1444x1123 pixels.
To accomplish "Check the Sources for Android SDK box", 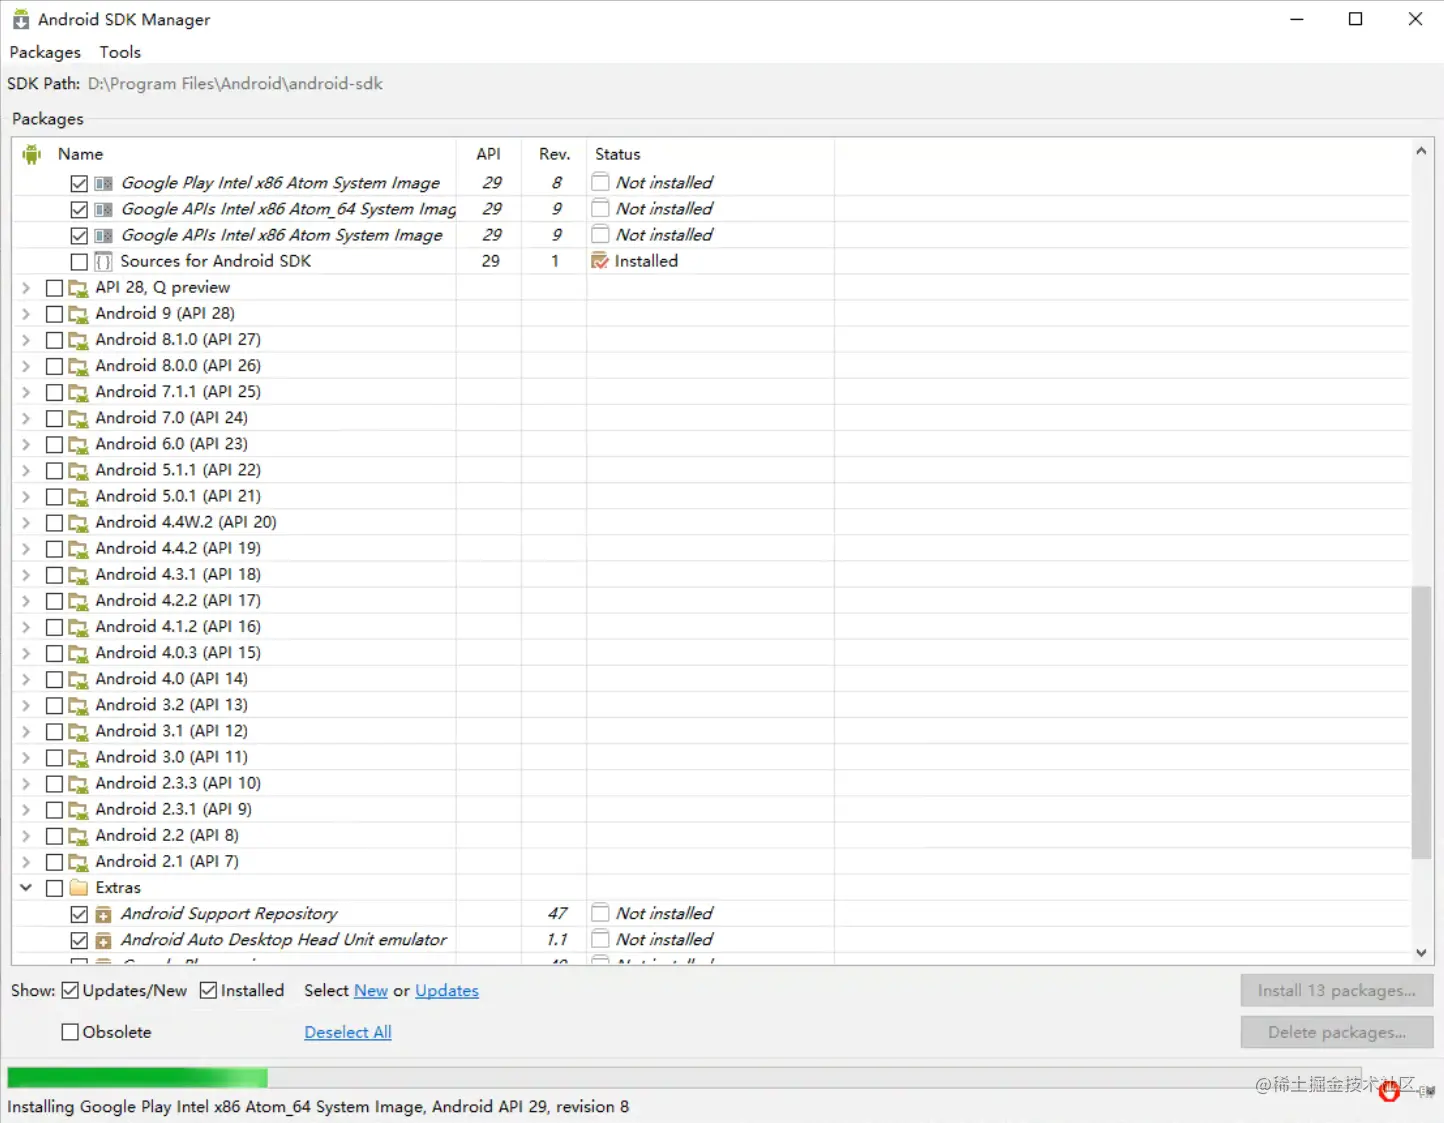I will [x=79, y=261].
